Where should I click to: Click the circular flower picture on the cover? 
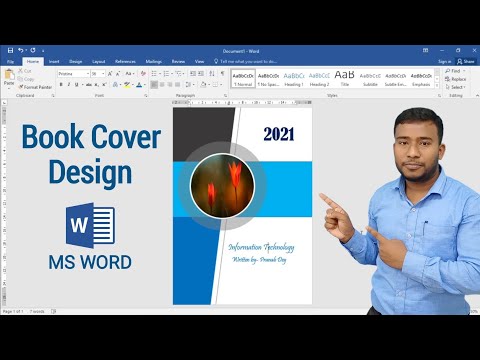(x=222, y=186)
